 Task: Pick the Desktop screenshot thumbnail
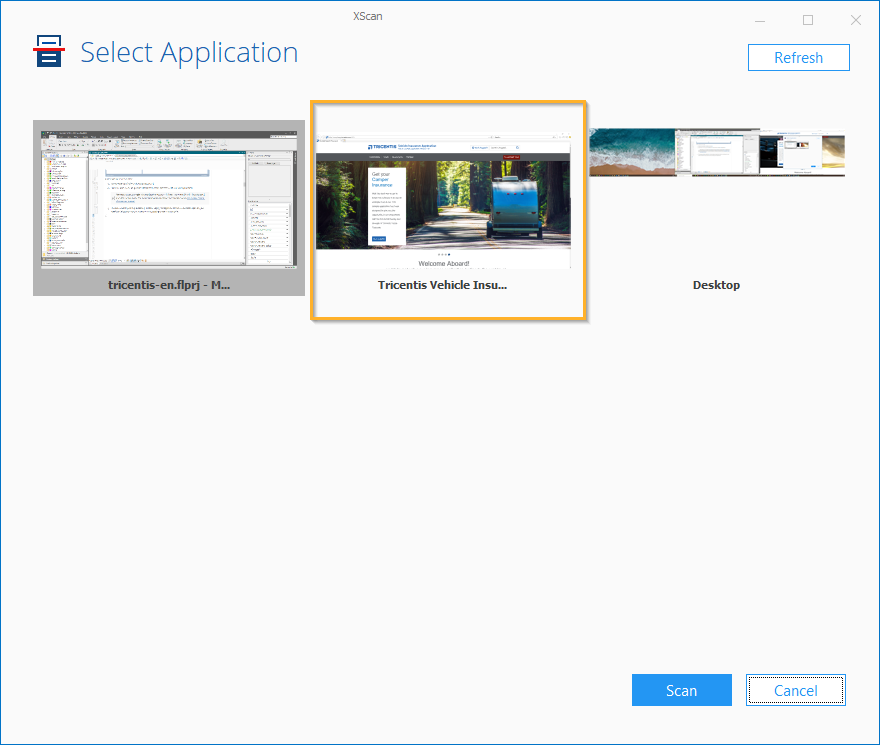point(716,152)
